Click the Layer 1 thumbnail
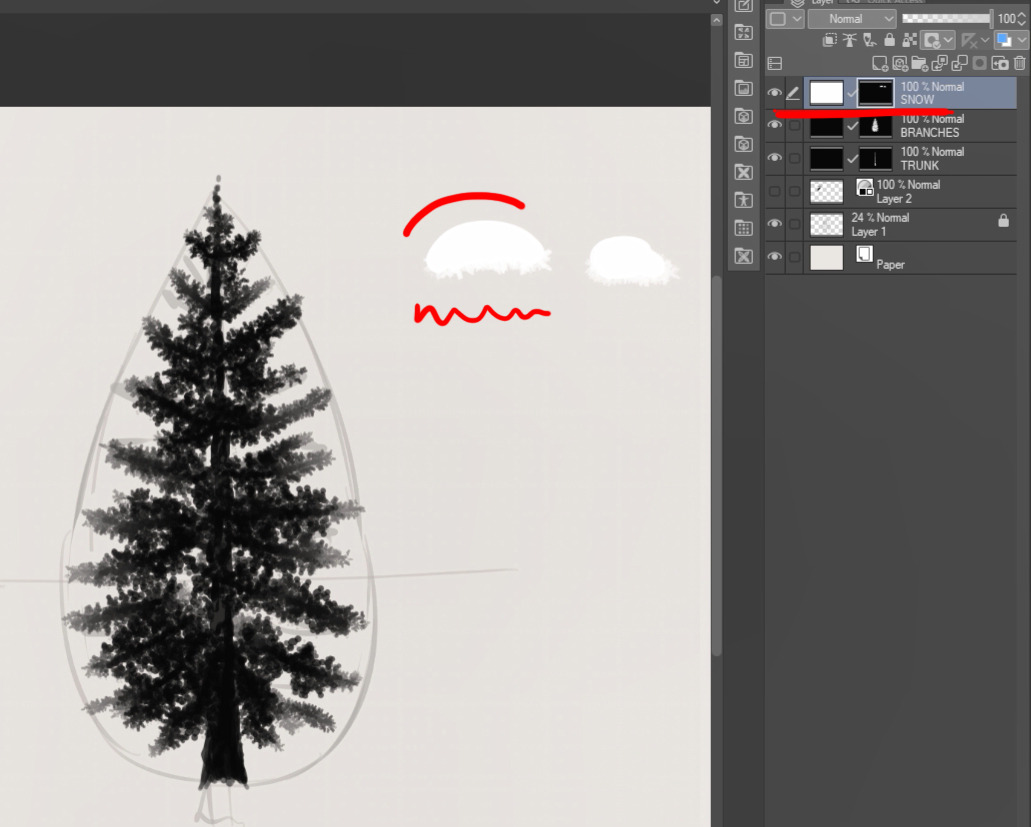This screenshot has width=1031, height=827. click(x=827, y=224)
